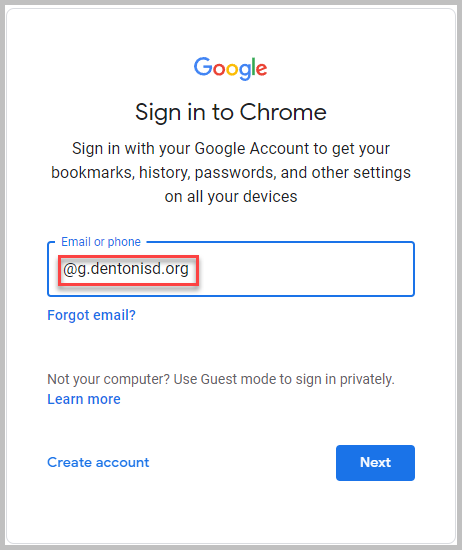462x550 pixels.
Task: Click the word 'bookmarks' in description
Action: click(93, 173)
